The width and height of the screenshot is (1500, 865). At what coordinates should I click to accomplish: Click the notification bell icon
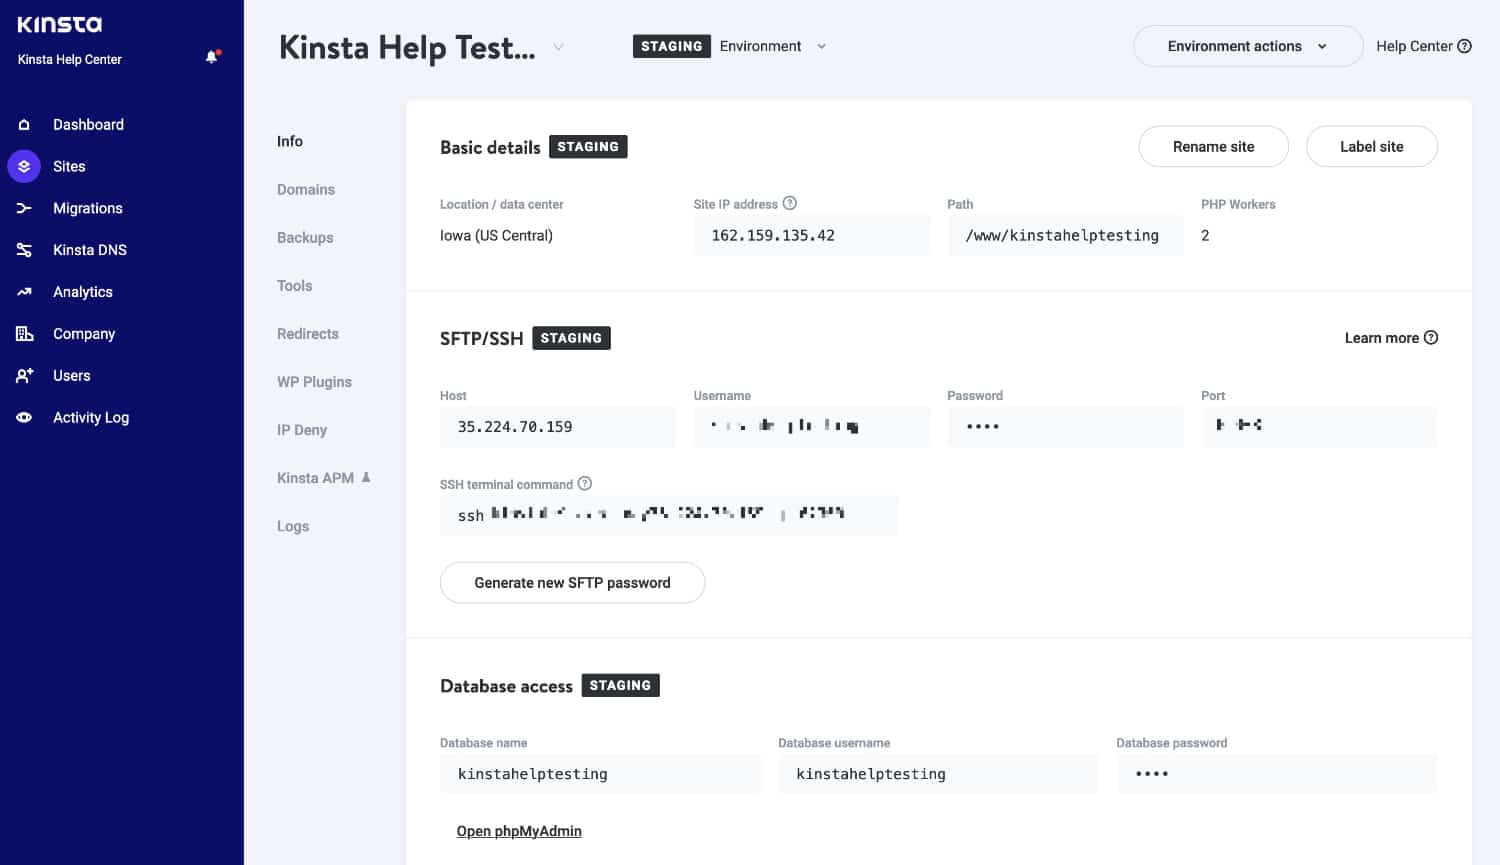[211, 57]
